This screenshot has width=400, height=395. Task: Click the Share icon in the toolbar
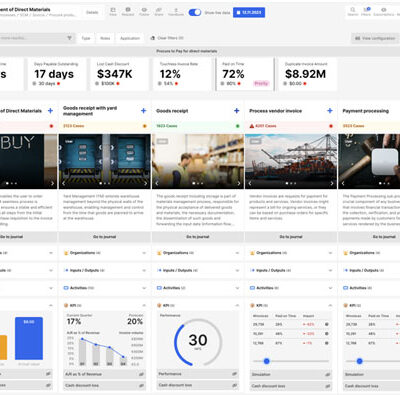(x=159, y=12)
